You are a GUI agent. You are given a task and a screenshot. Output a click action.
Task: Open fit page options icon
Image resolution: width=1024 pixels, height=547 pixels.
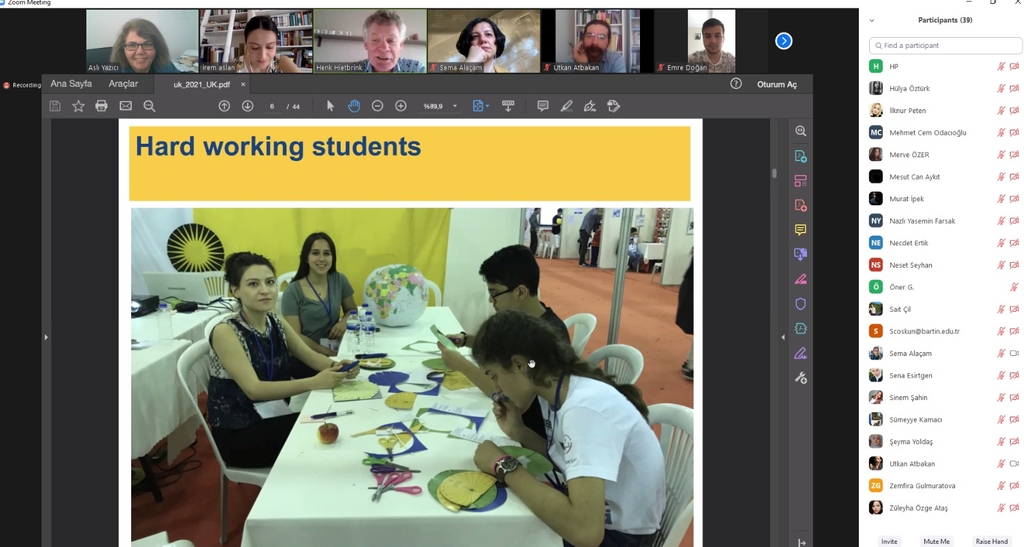coord(480,106)
